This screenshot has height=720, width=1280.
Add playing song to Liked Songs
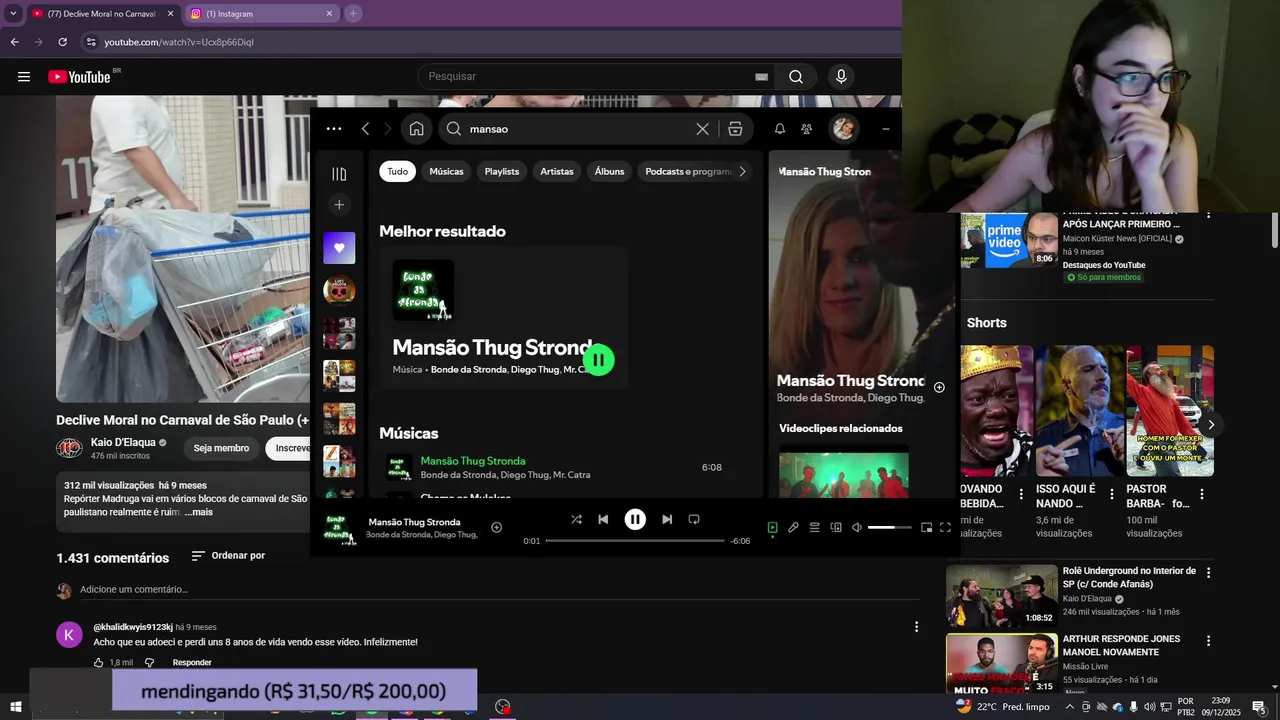point(496,527)
